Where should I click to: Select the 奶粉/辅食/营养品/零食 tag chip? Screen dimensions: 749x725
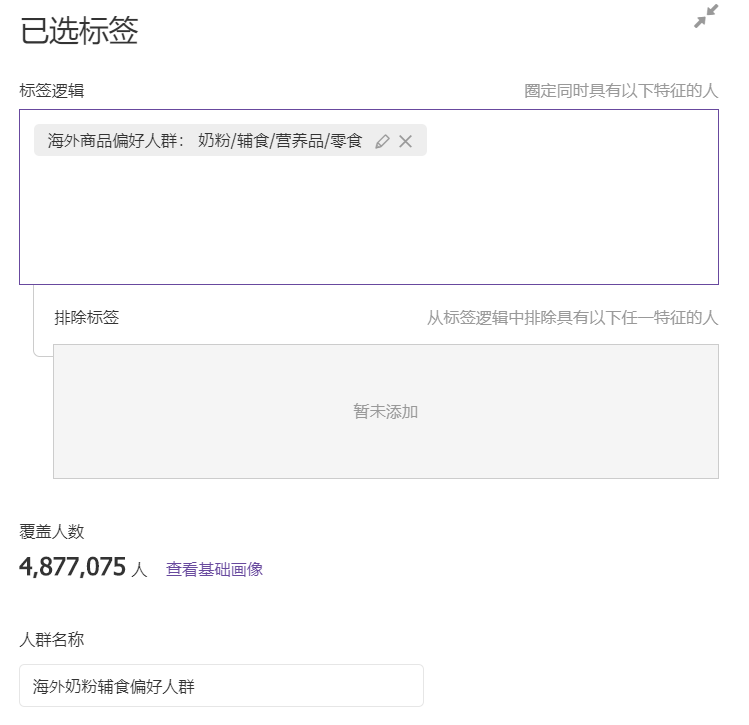click(230, 140)
